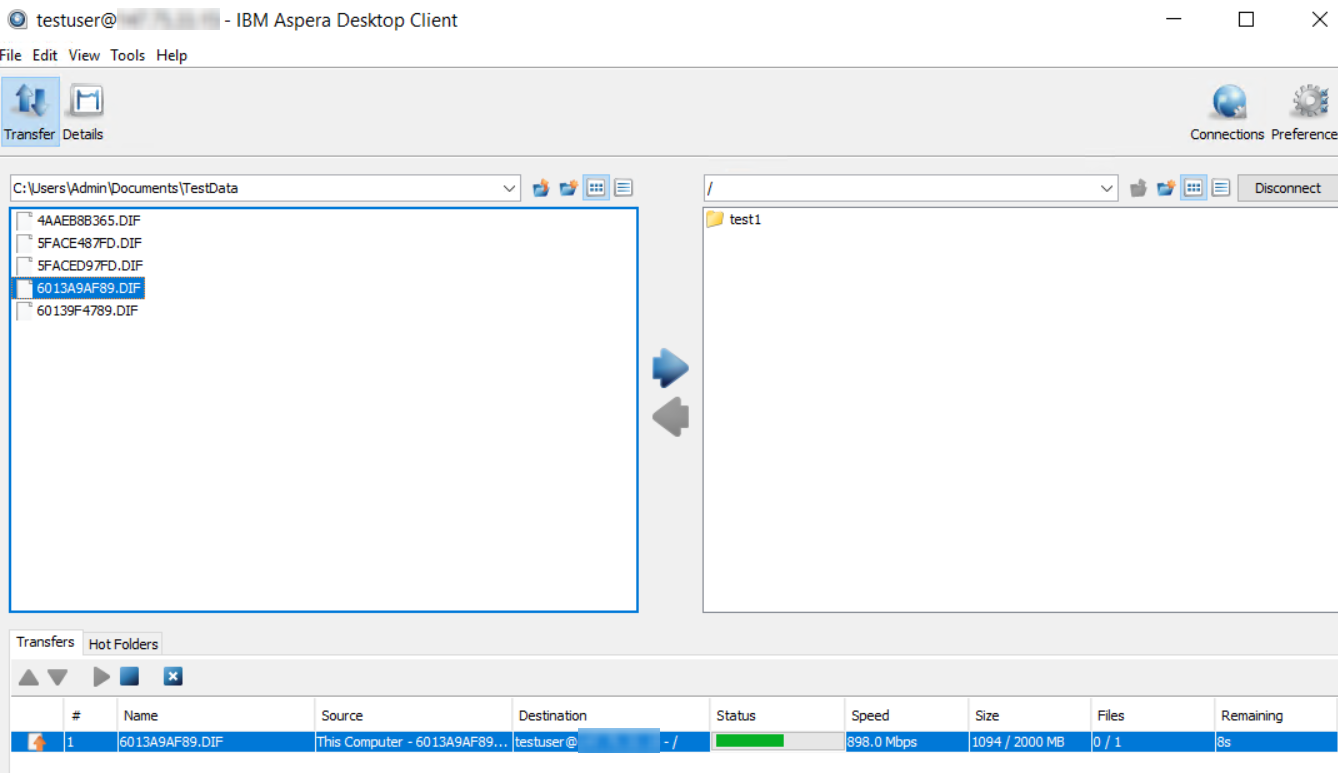Open the Edit menu
1338x773 pixels.
[45, 55]
